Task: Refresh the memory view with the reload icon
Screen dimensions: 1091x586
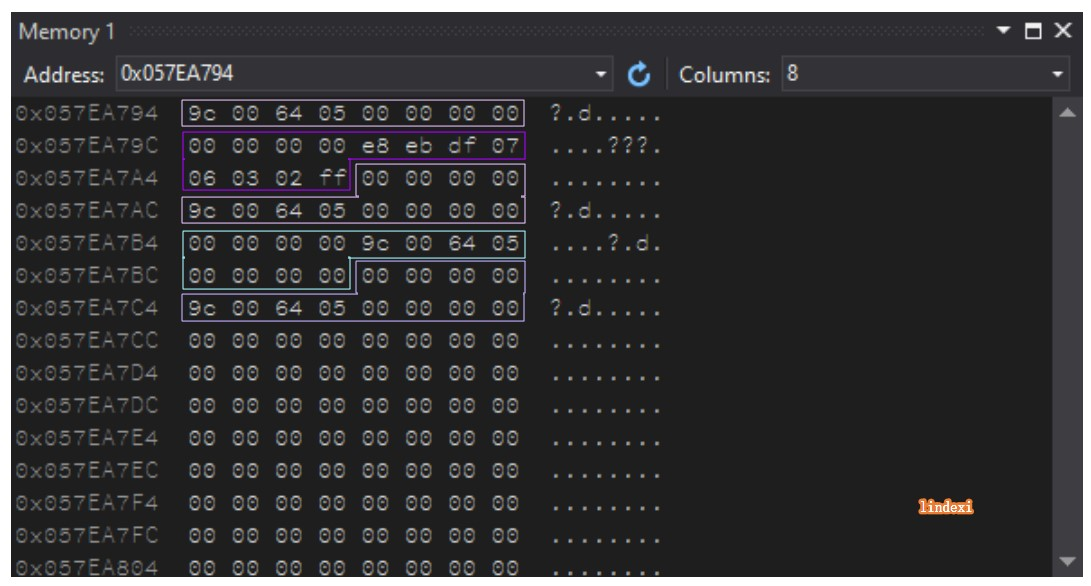Action: pos(639,74)
